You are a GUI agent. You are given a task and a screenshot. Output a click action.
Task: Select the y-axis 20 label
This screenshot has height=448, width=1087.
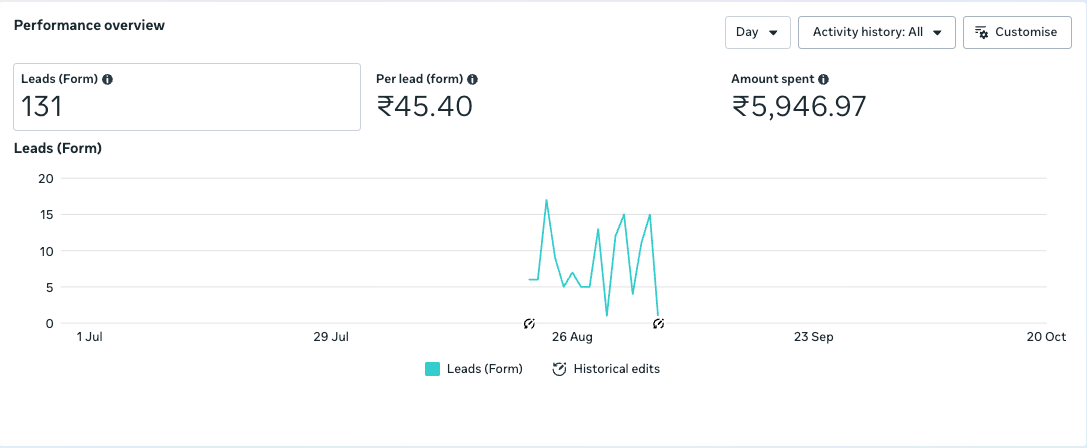click(x=45, y=178)
